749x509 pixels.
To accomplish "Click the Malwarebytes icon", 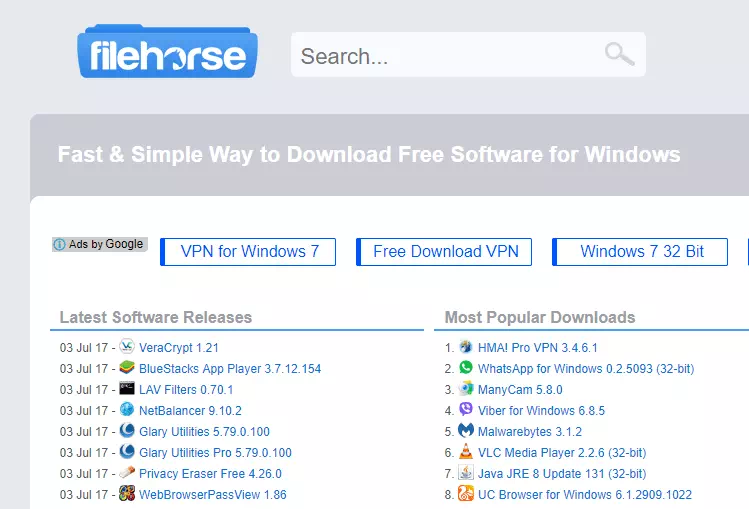I will click(x=466, y=430).
